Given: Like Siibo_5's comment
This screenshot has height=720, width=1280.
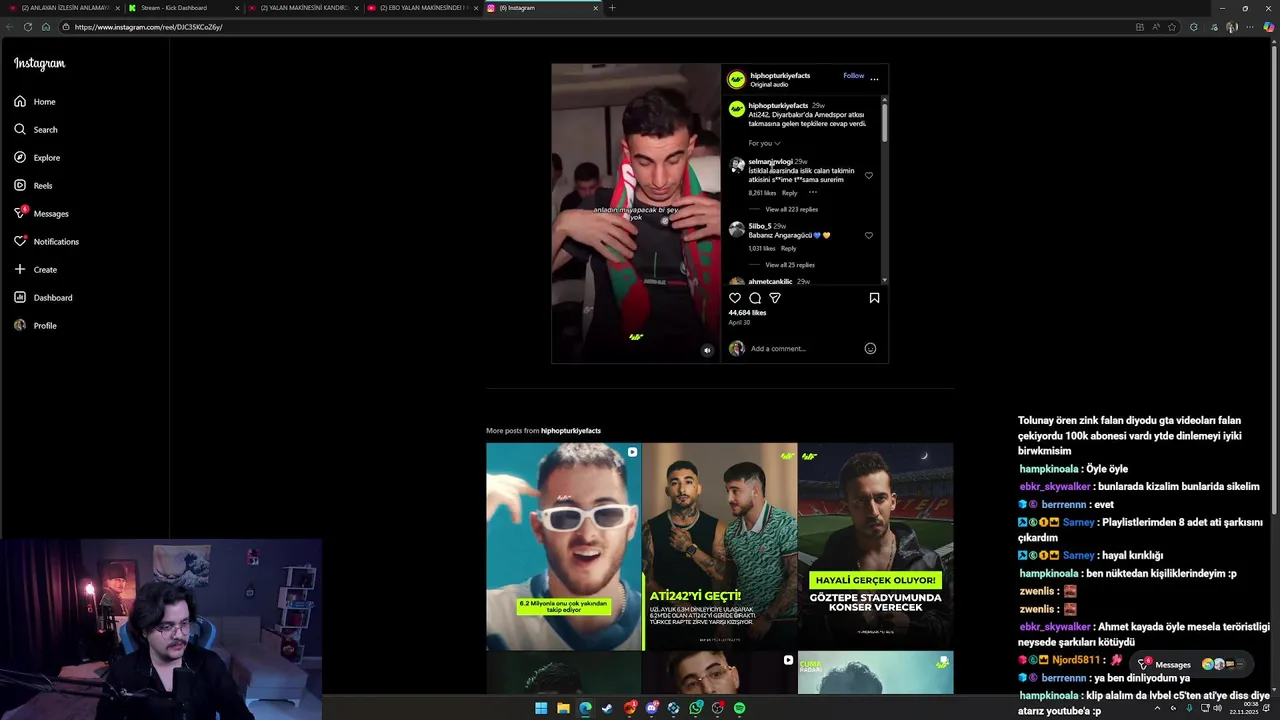Looking at the screenshot, I should (869, 236).
